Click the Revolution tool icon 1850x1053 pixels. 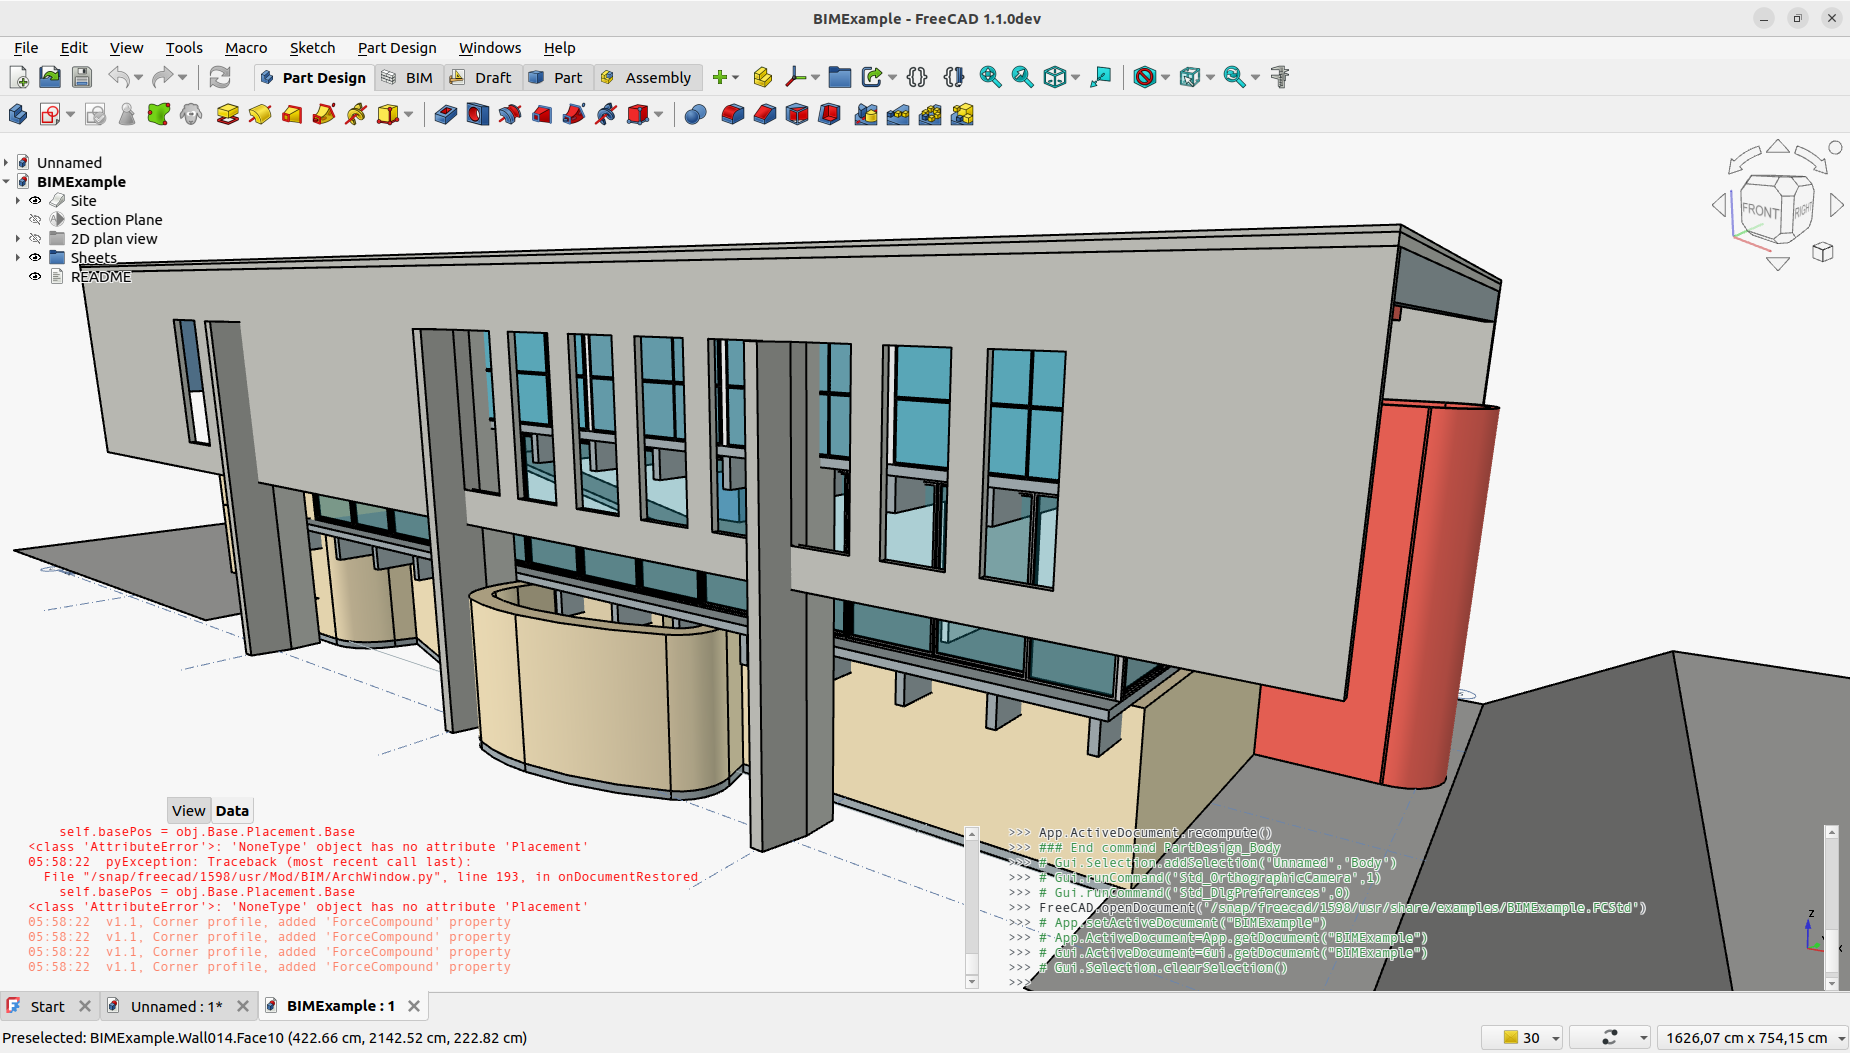click(x=260, y=114)
